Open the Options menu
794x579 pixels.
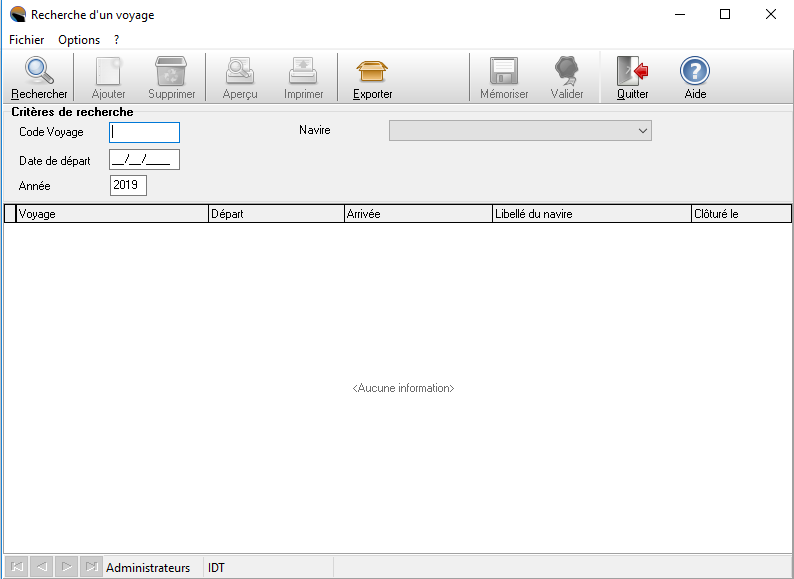pos(79,40)
